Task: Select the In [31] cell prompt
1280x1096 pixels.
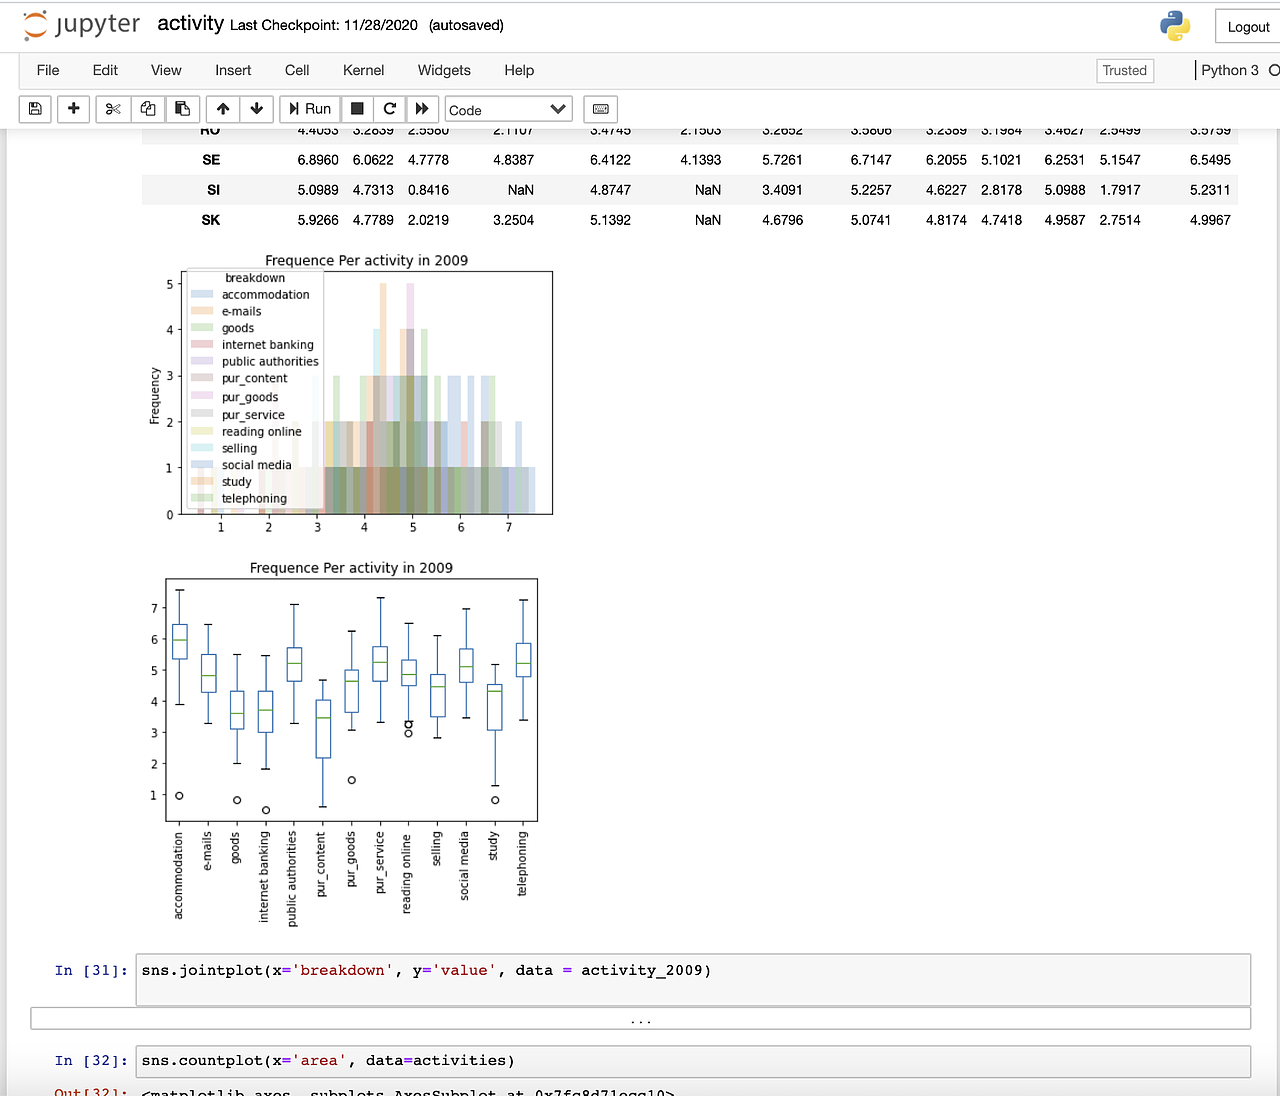Action: pyautogui.click(x=91, y=970)
